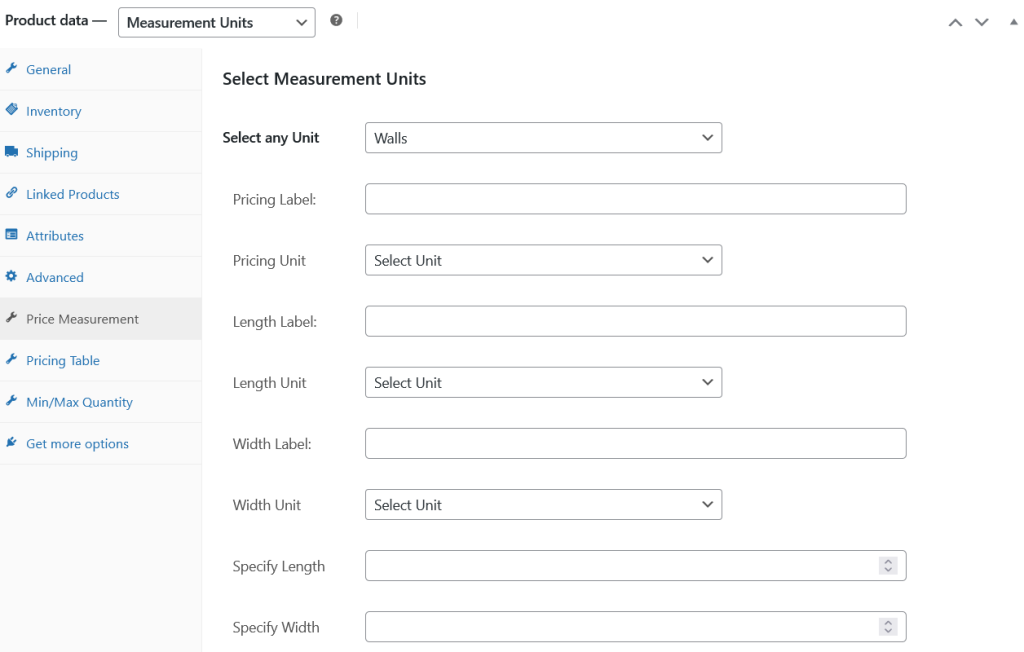The image size is (1024, 652).
Task: Open the Select any Unit dropdown
Action: (543, 138)
